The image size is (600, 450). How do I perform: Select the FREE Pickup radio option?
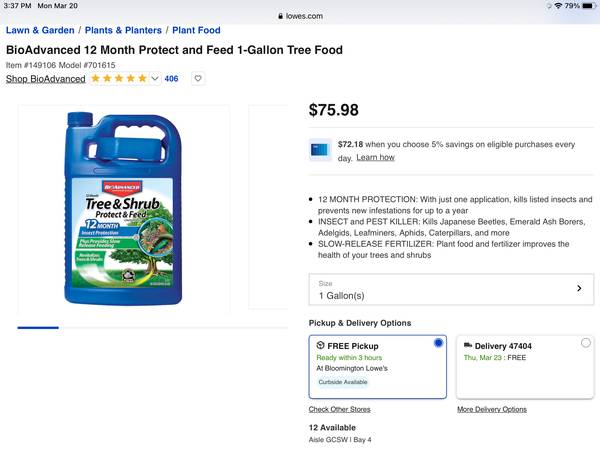point(438,343)
